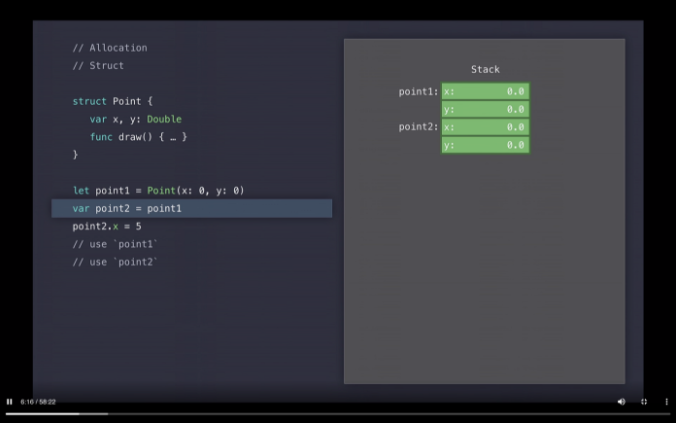Viewport: 676px width, 423px height.
Task: Open the video options three-dot menu
Action: [667, 401]
